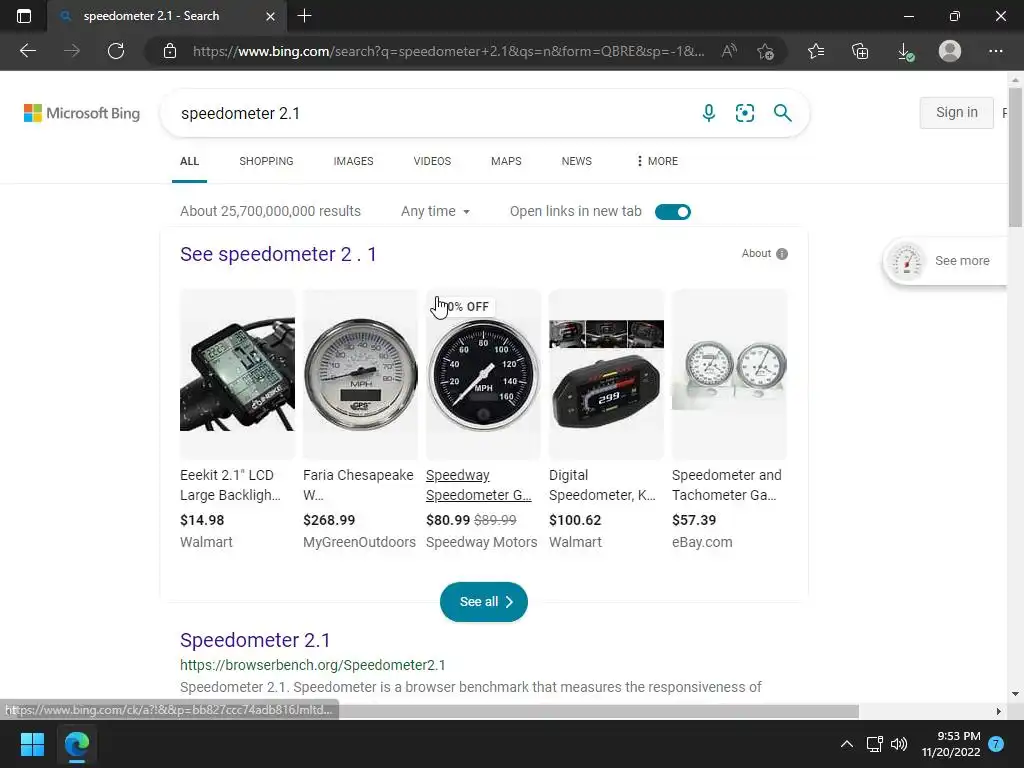Open Edge Settings and more menu

click(x=995, y=51)
